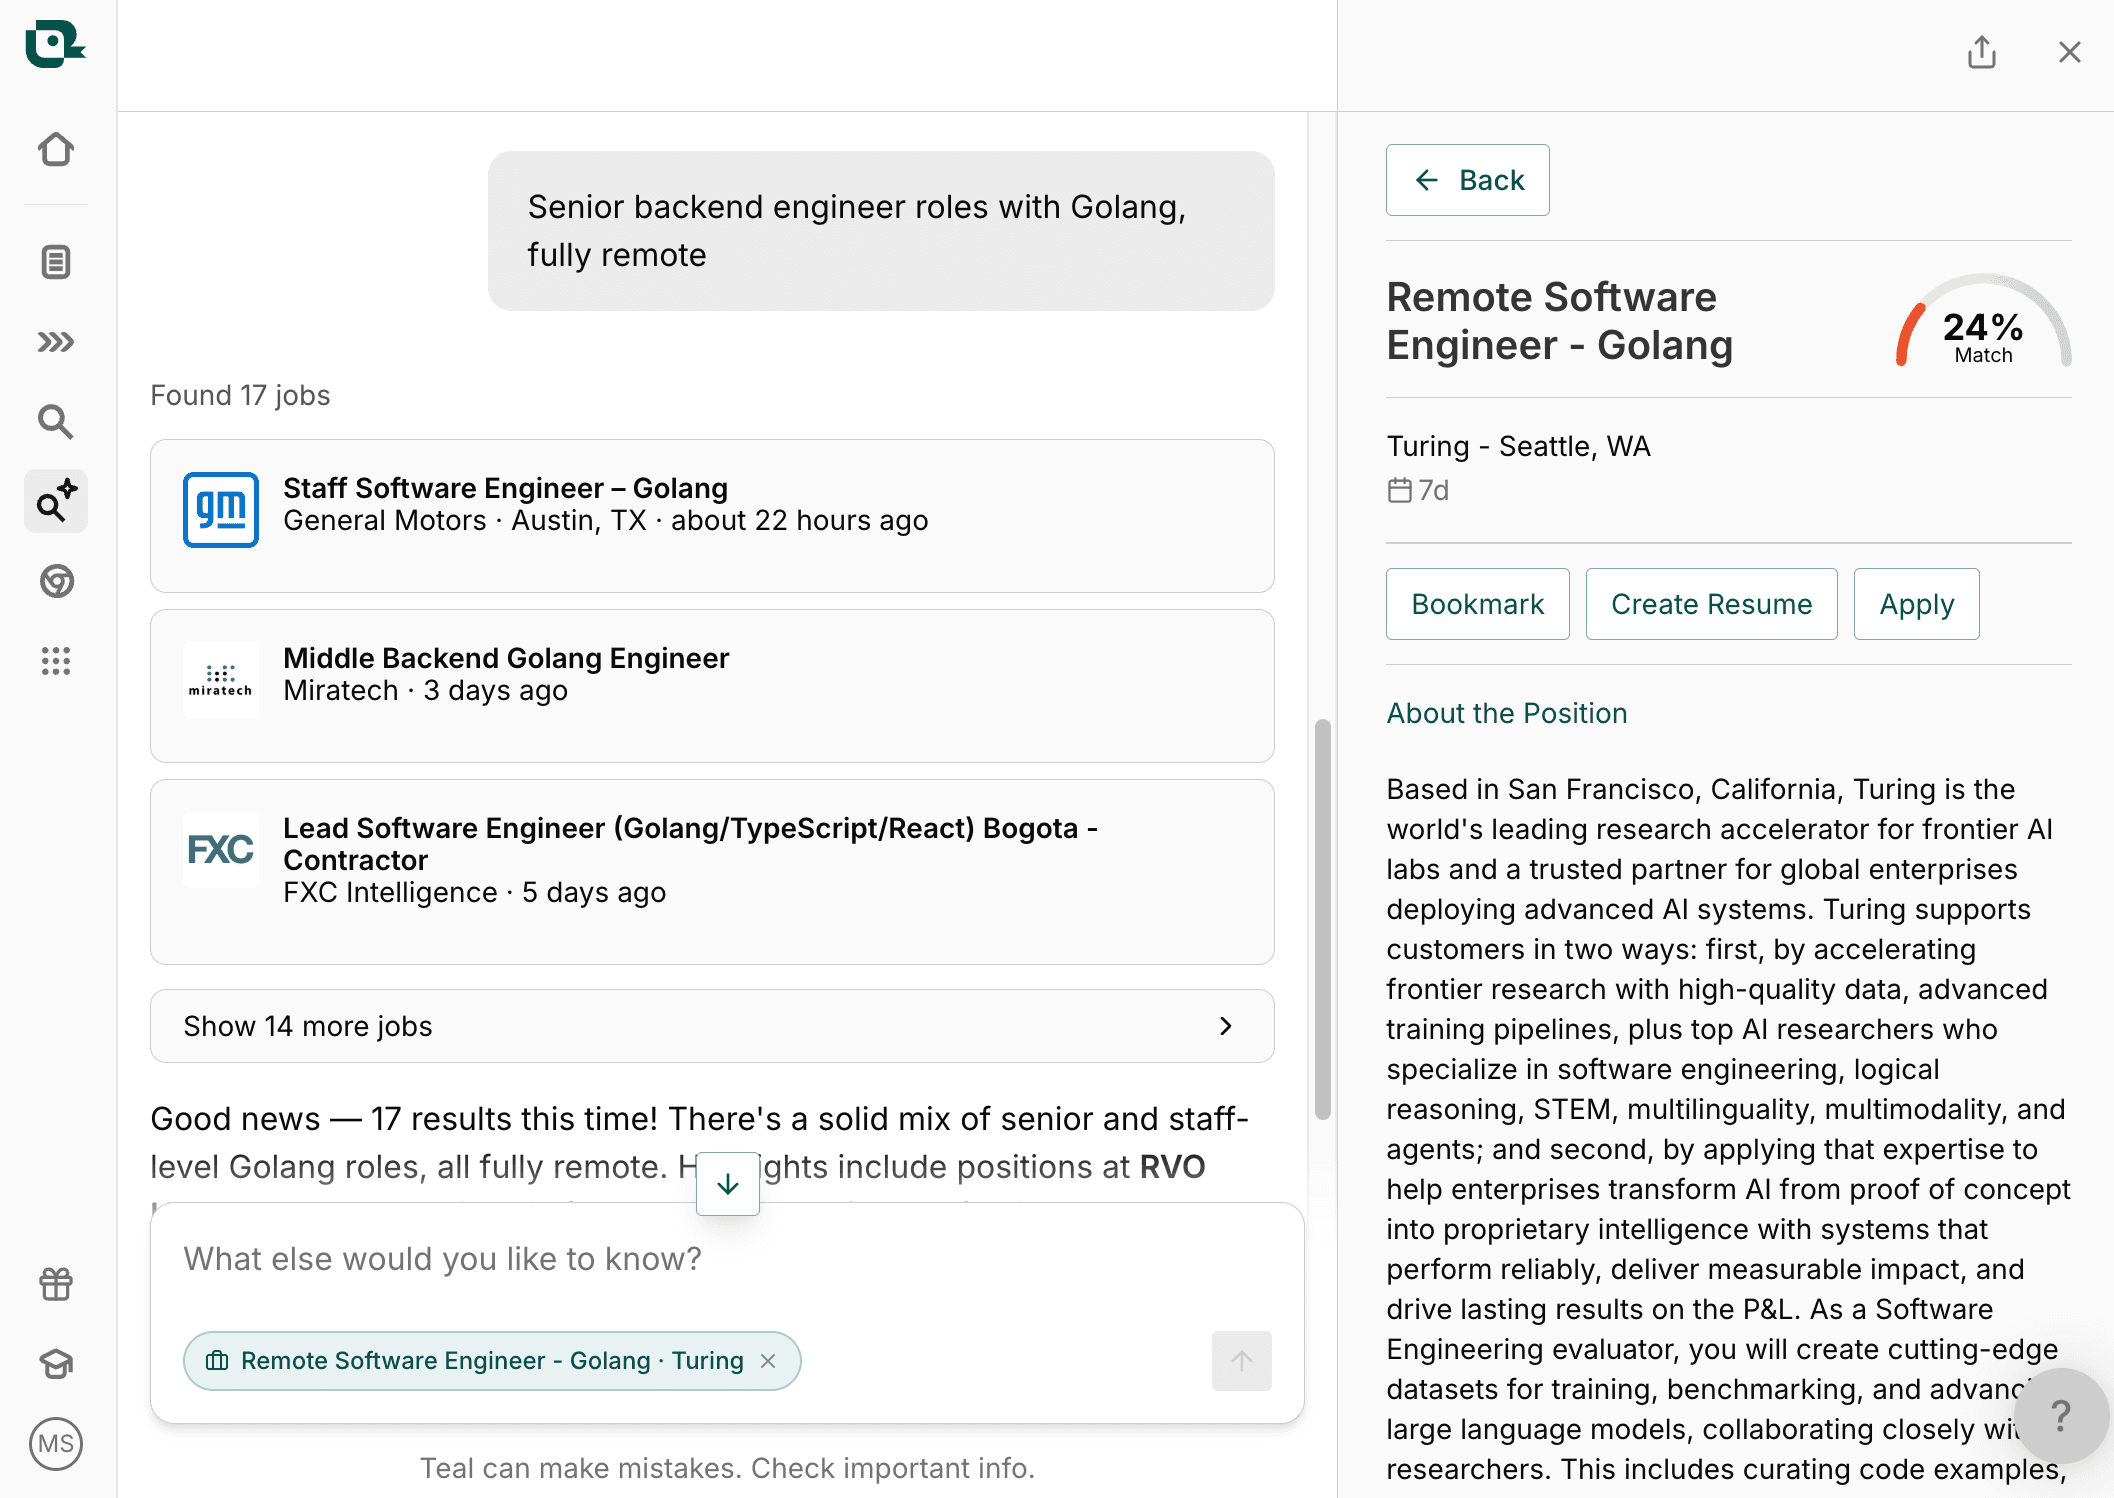The width and height of the screenshot is (2114, 1498).
Task: Click the 7d posted date
Action: [x=1419, y=490]
